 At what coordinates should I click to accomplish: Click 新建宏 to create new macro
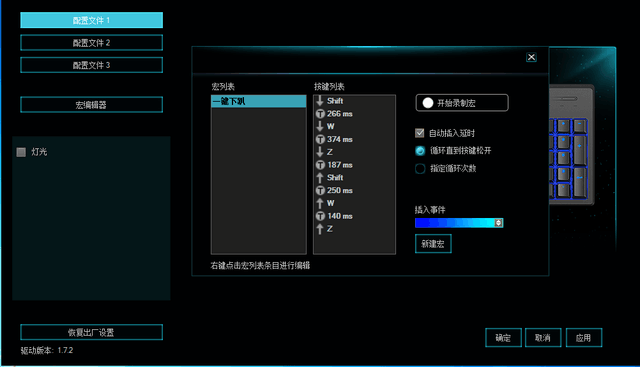click(x=433, y=244)
